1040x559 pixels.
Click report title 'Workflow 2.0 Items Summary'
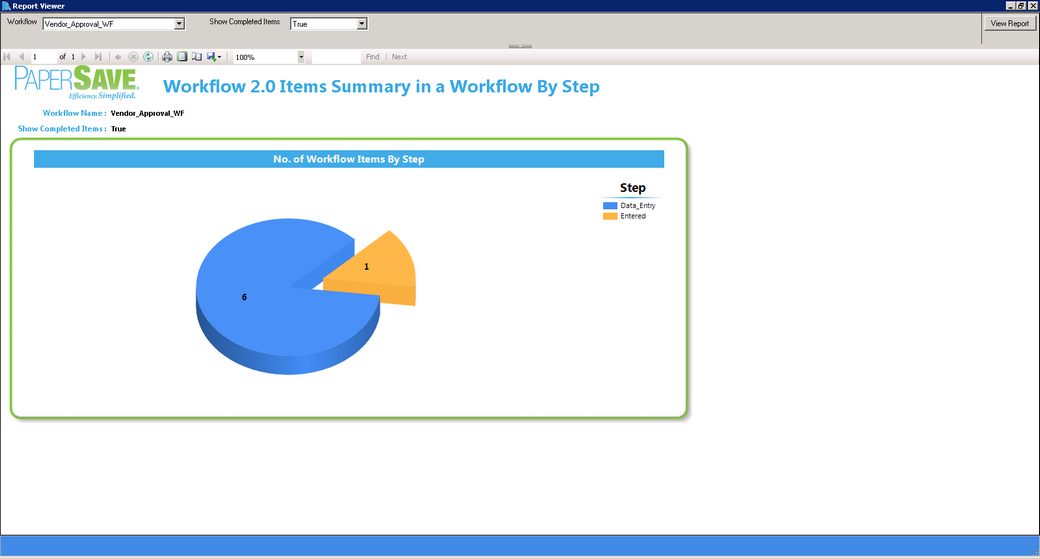coord(381,87)
